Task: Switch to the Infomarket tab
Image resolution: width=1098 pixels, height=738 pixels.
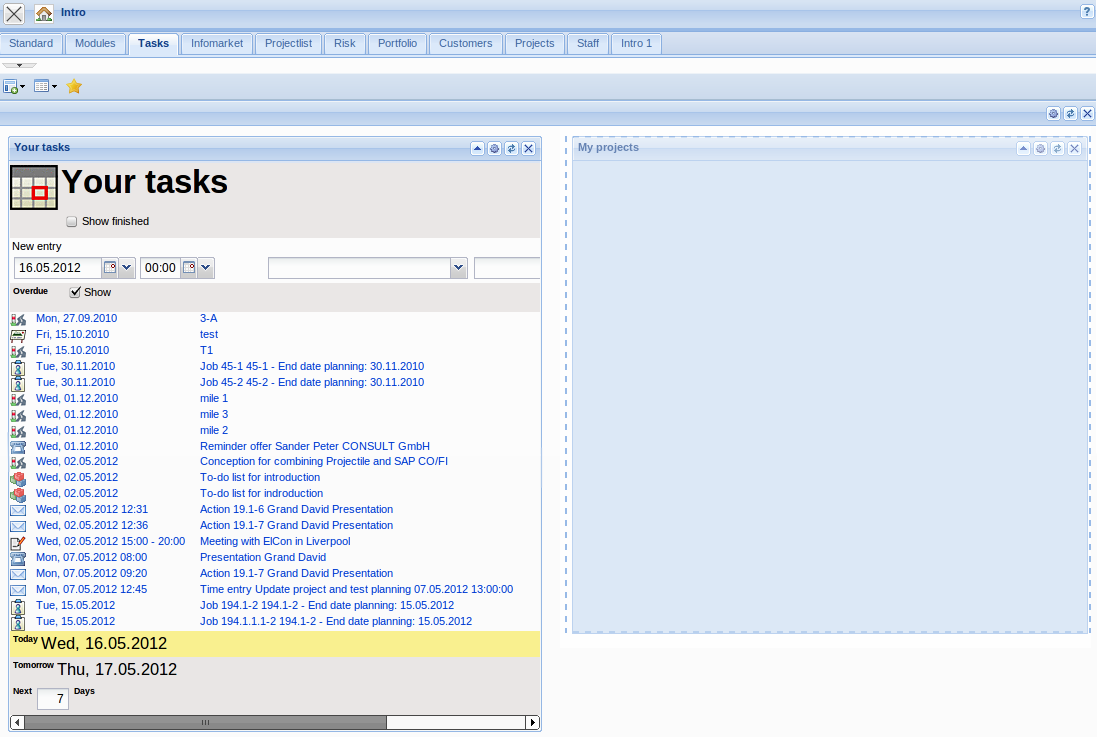Action: click(216, 43)
